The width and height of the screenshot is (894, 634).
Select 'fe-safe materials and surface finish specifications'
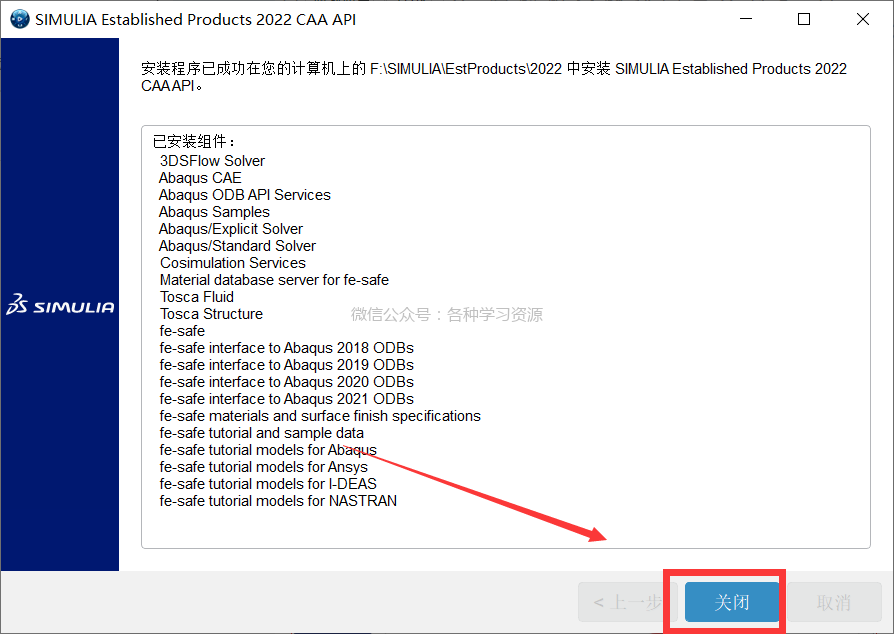[x=320, y=416]
